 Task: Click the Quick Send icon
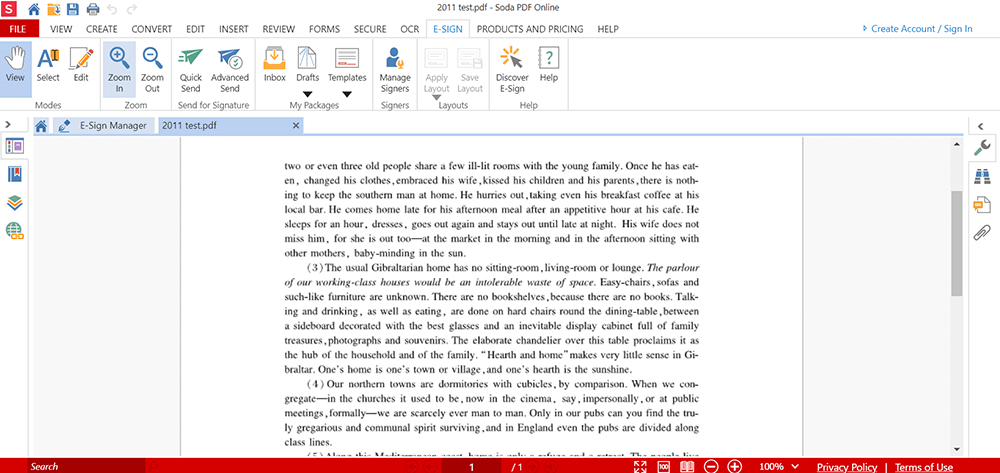(x=190, y=60)
